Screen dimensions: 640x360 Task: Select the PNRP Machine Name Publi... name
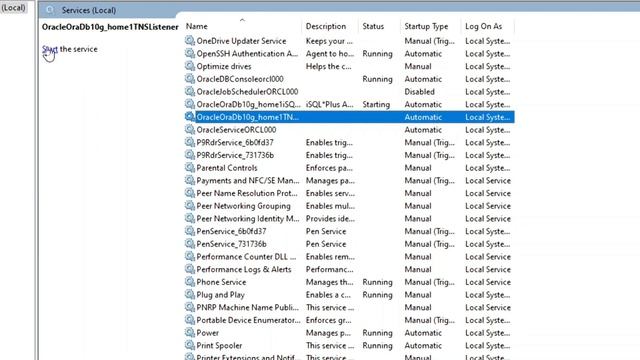pos(247,307)
